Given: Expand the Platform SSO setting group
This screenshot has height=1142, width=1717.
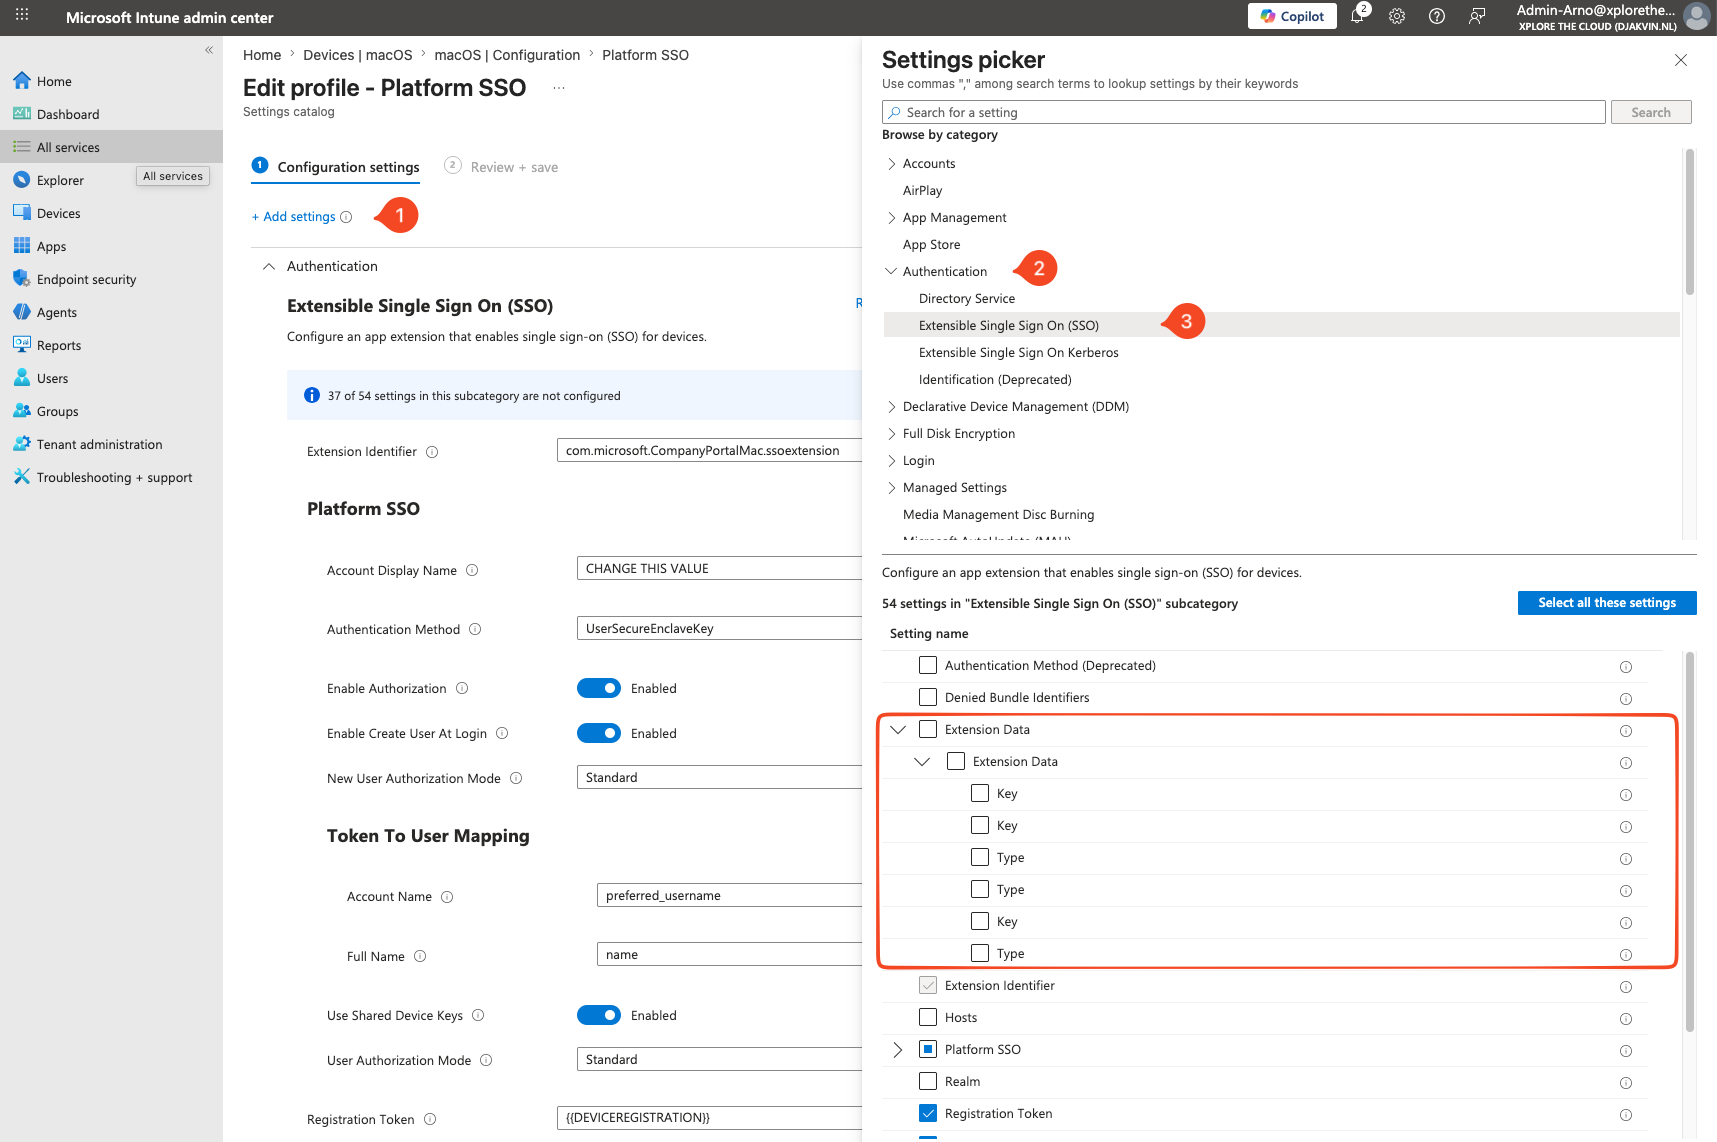Looking at the screenshot, I should pos(897,1049).
